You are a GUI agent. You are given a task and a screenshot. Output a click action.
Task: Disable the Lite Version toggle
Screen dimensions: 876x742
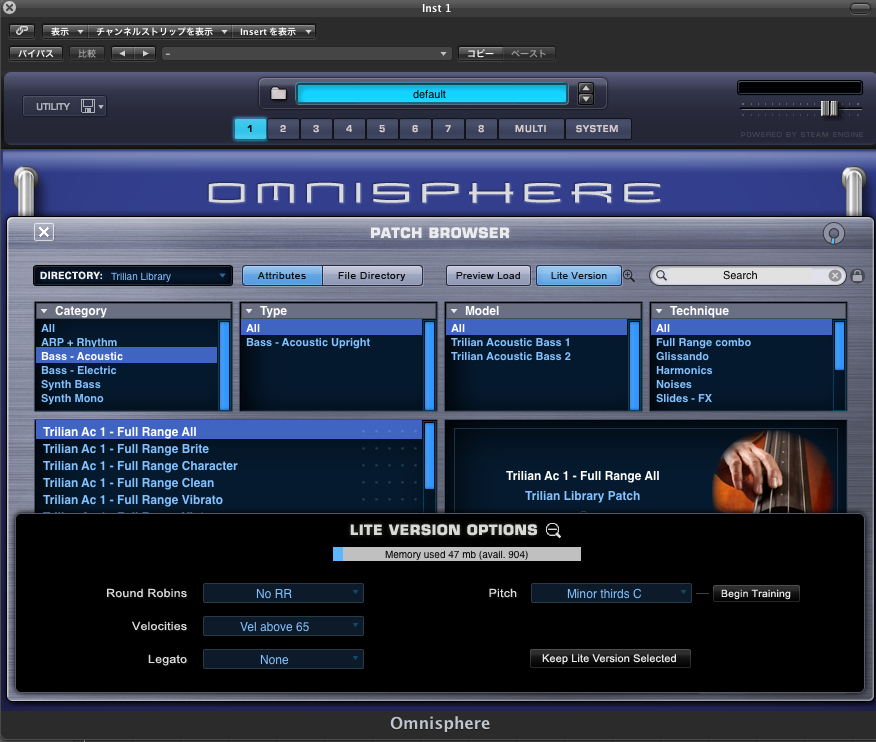(x=579, y=275)
